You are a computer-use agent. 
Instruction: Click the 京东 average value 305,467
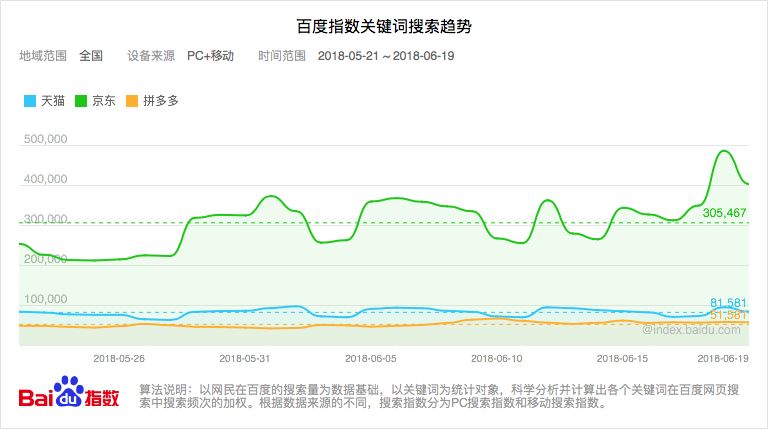tap(724, 213)
